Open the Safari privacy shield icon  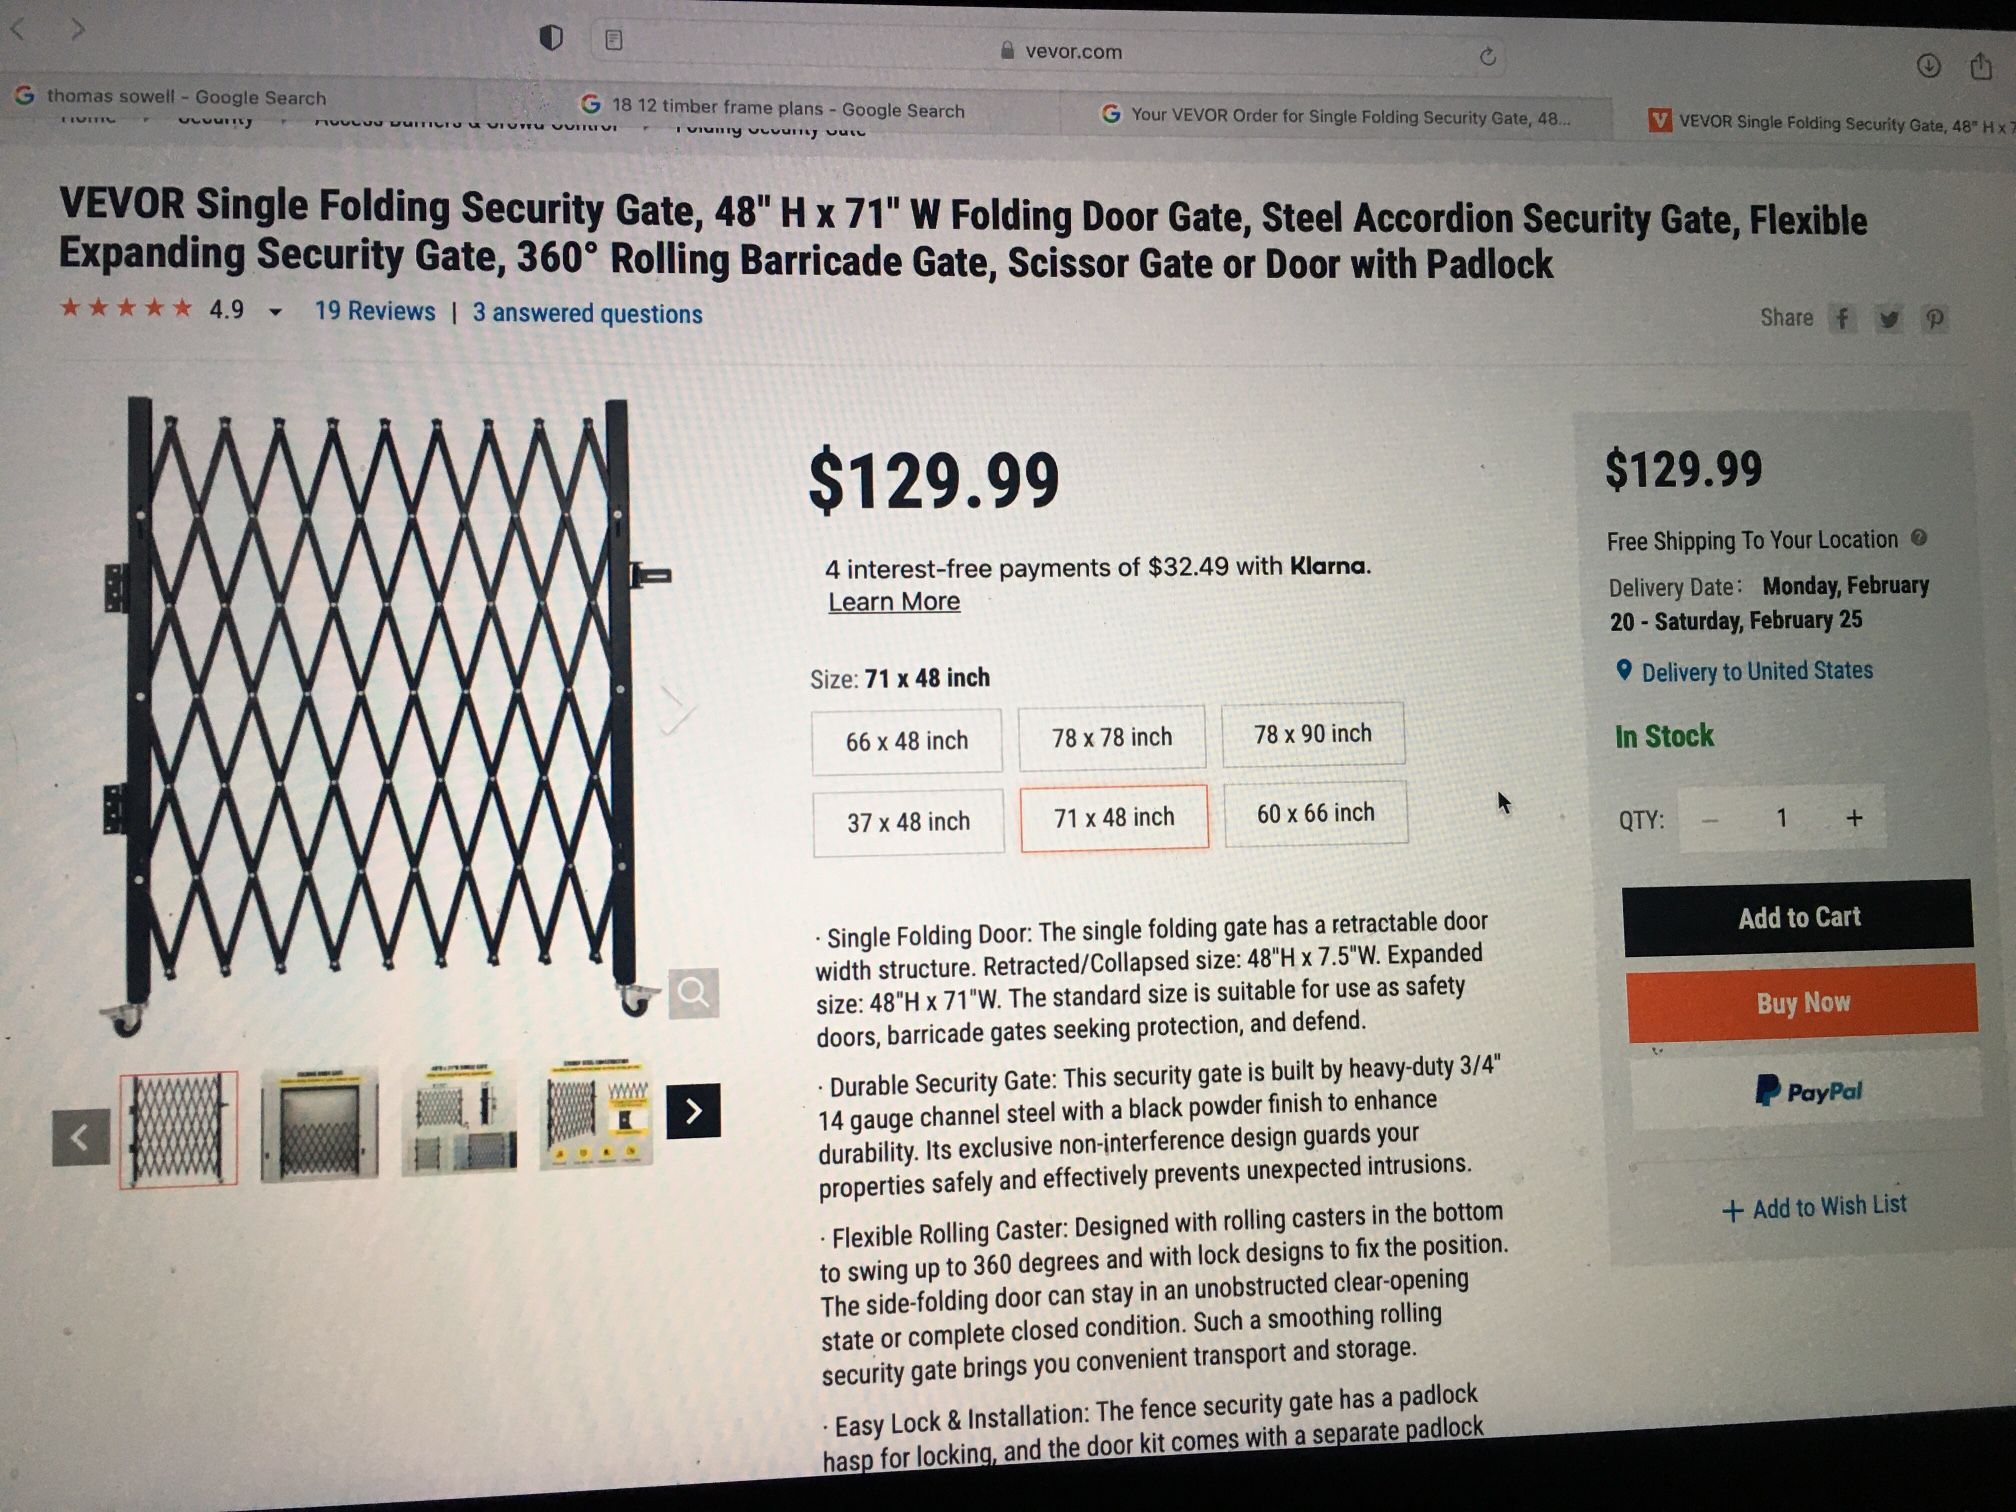tap(551, 38)
